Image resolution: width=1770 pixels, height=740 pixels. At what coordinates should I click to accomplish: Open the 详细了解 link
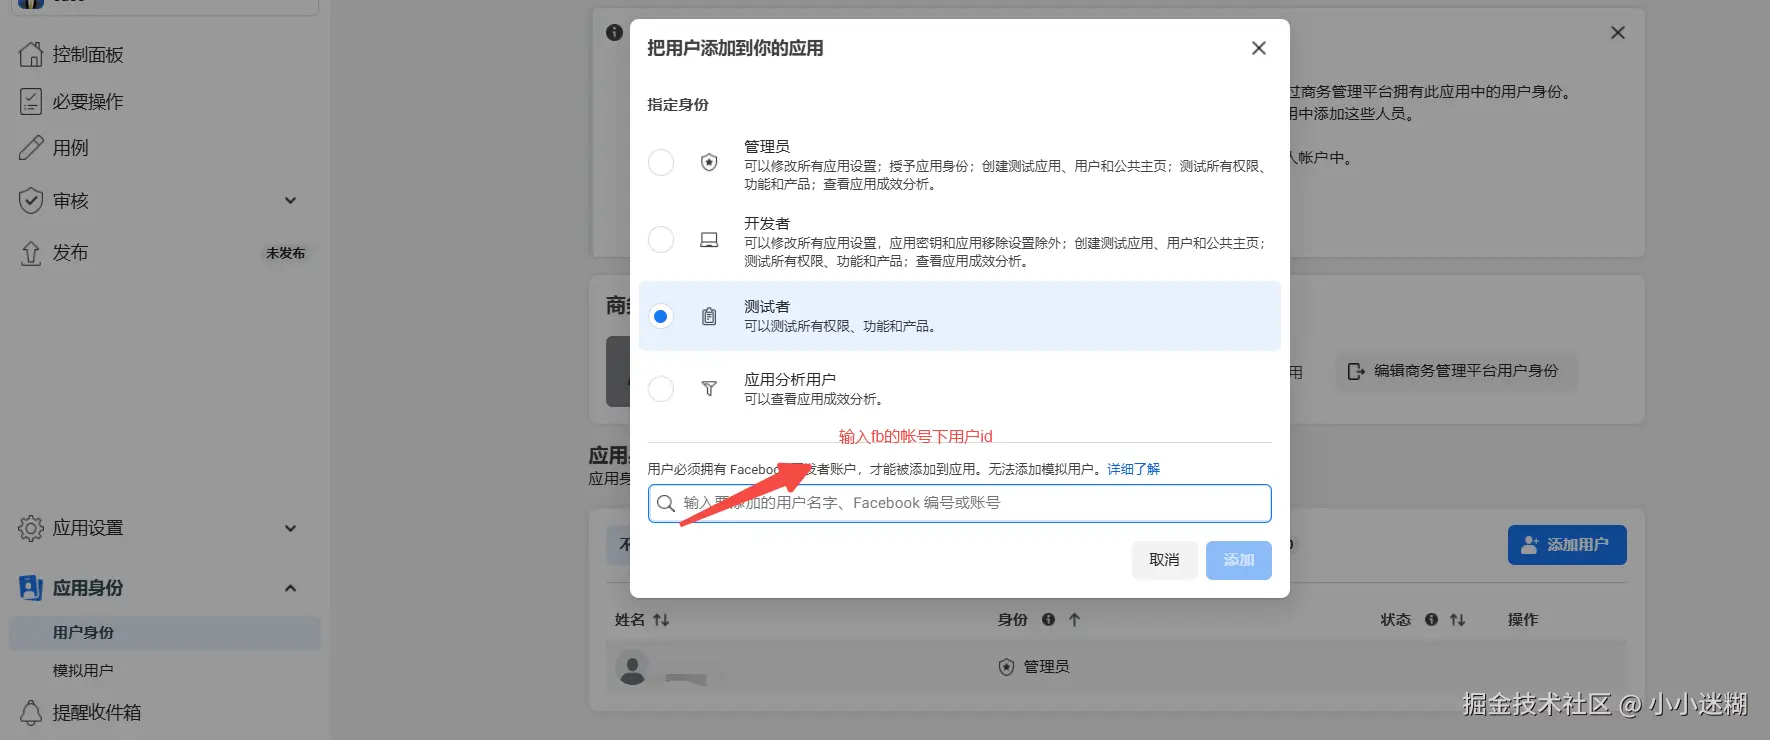click(1133, 469)
